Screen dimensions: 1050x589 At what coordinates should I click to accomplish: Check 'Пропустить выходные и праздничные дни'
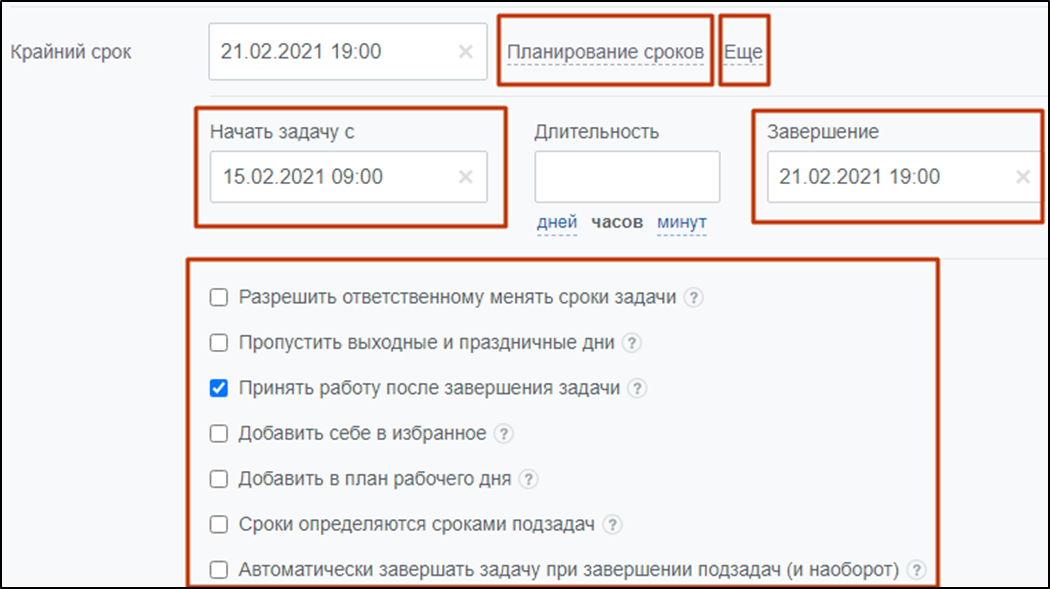[x=218, y=343]
